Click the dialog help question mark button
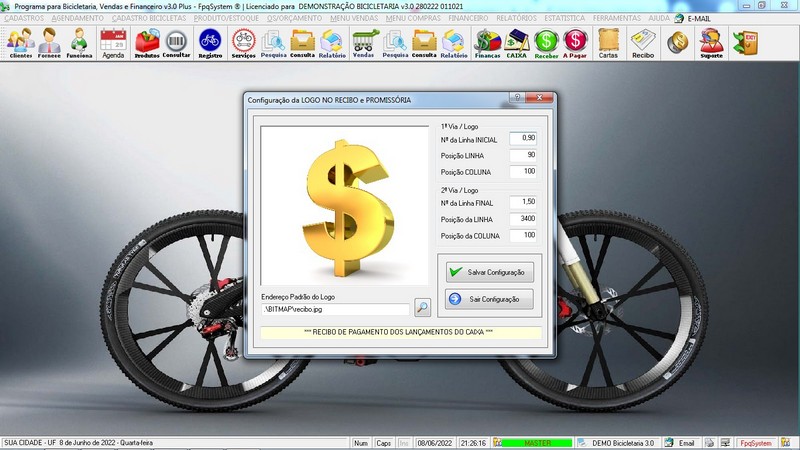800x450 pixels. pos(517,97)
